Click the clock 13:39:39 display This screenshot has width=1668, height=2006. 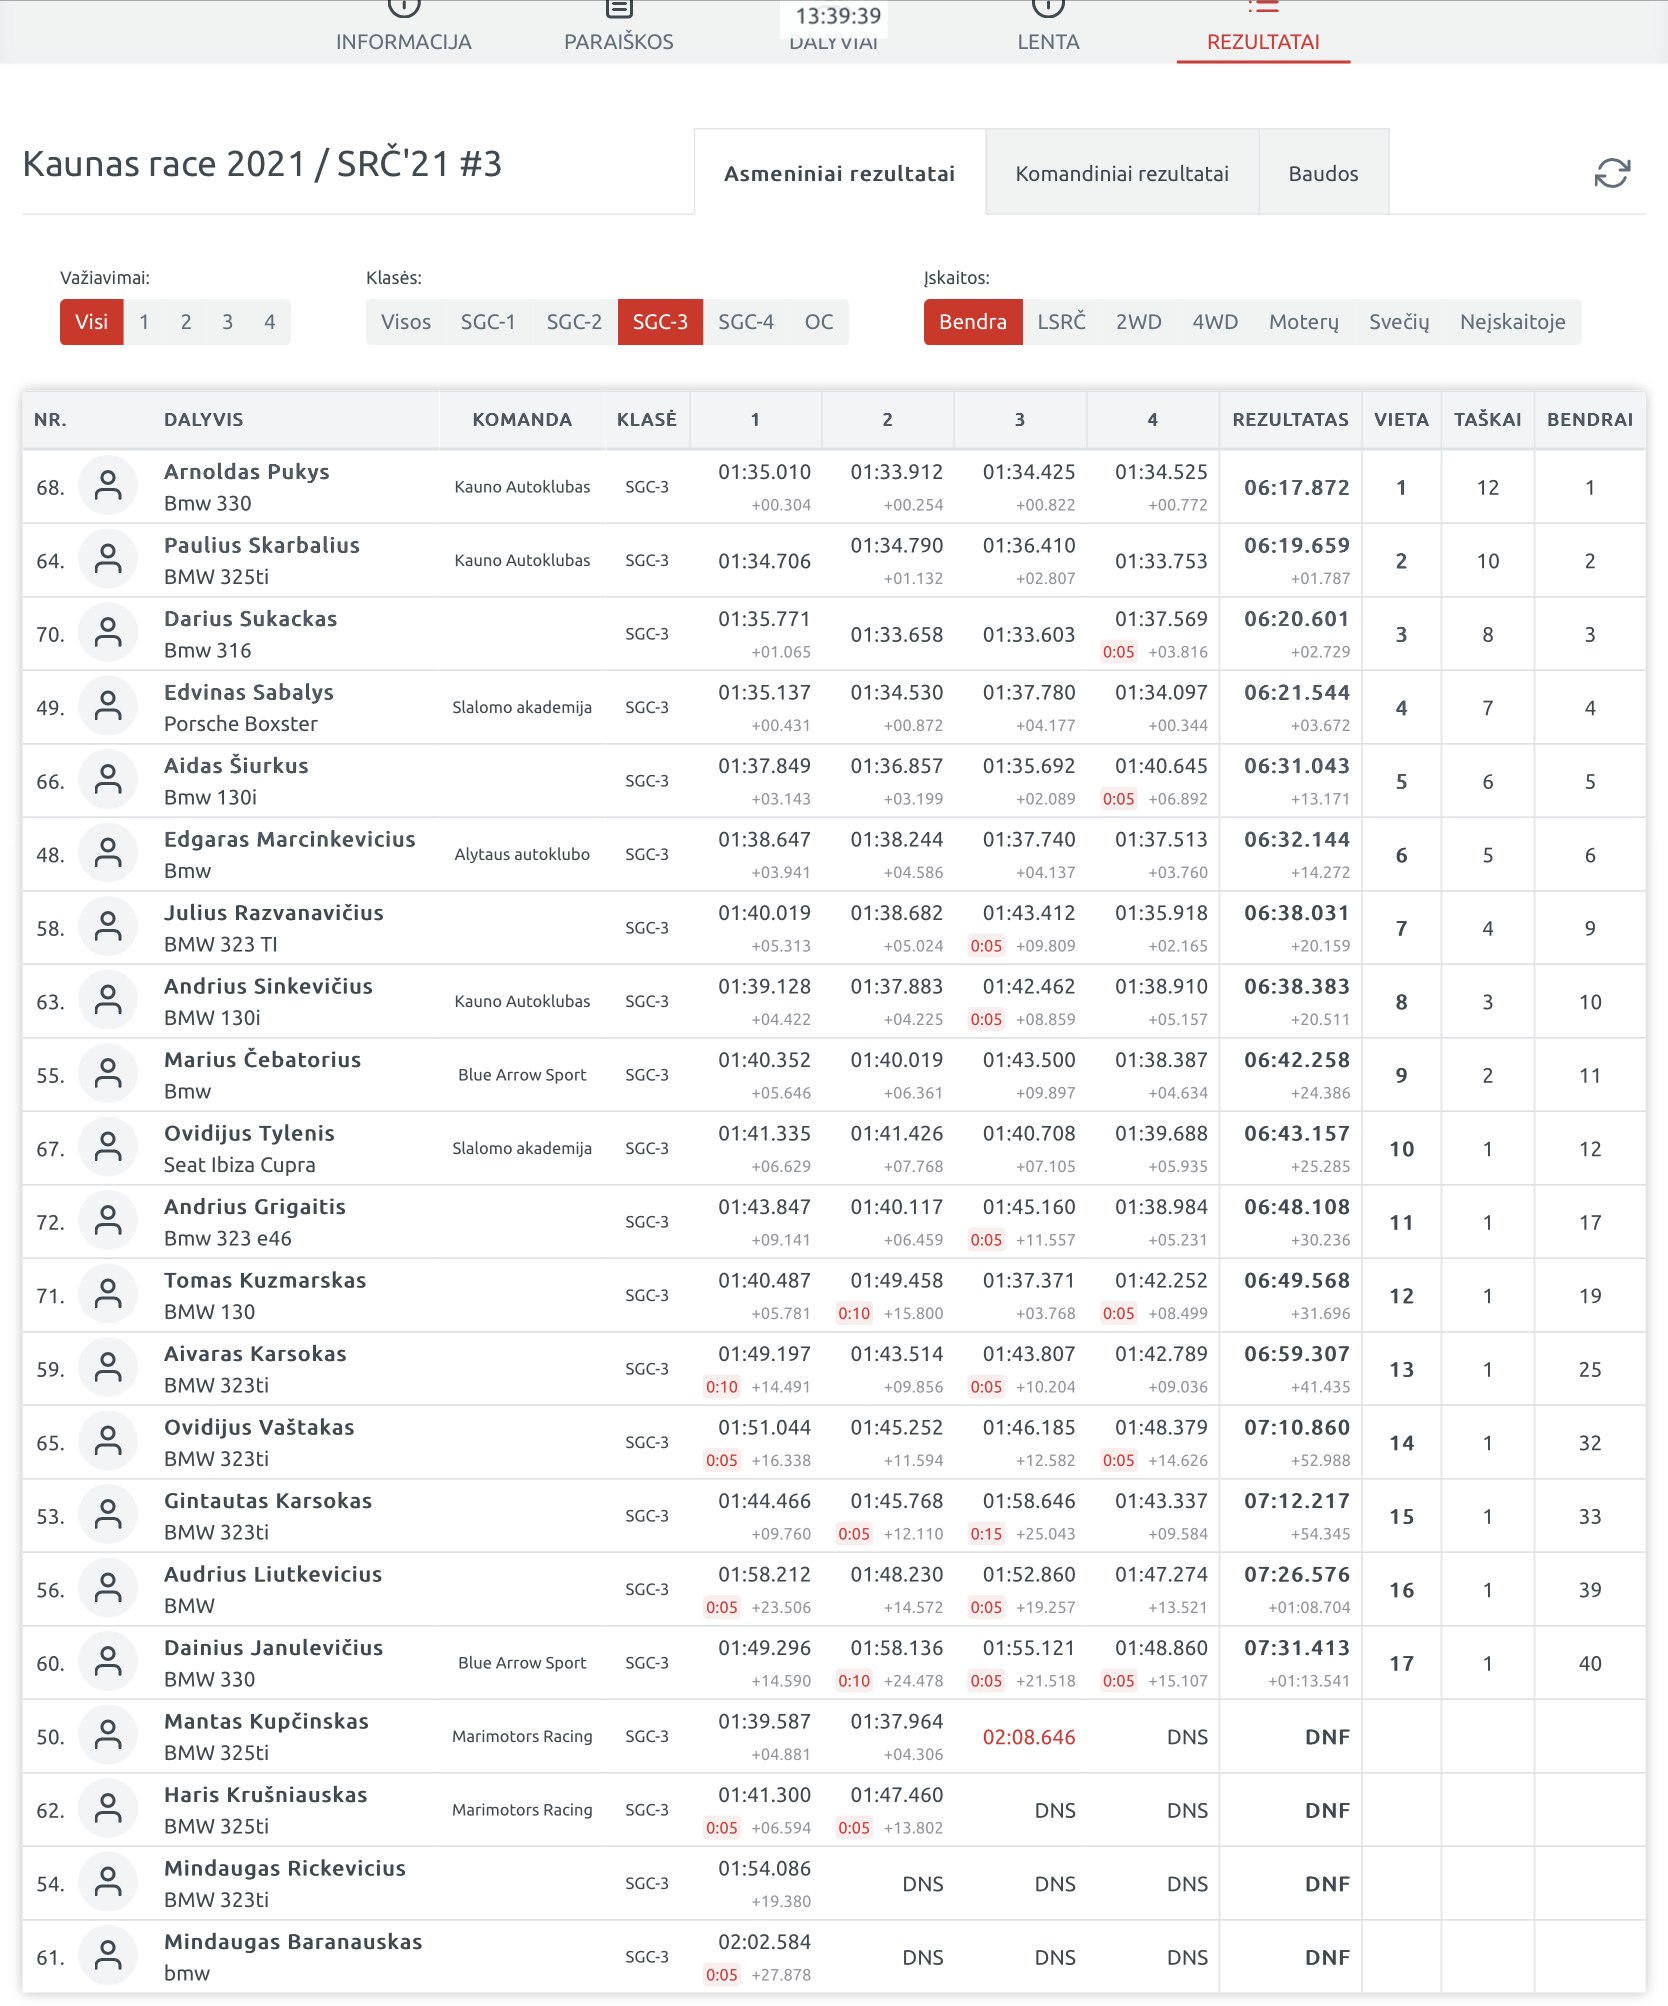click(x=838, y=16)
